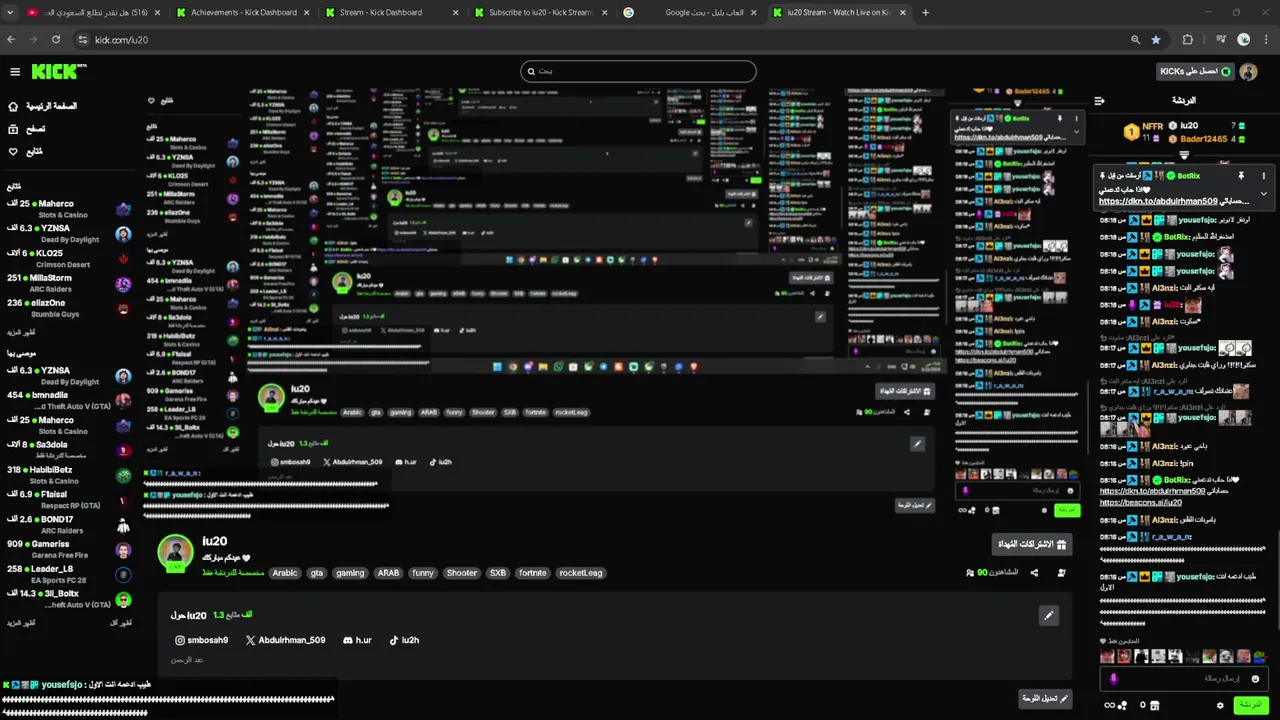
Task: Open the user profile avatar menu
Action: (1248, 72)
